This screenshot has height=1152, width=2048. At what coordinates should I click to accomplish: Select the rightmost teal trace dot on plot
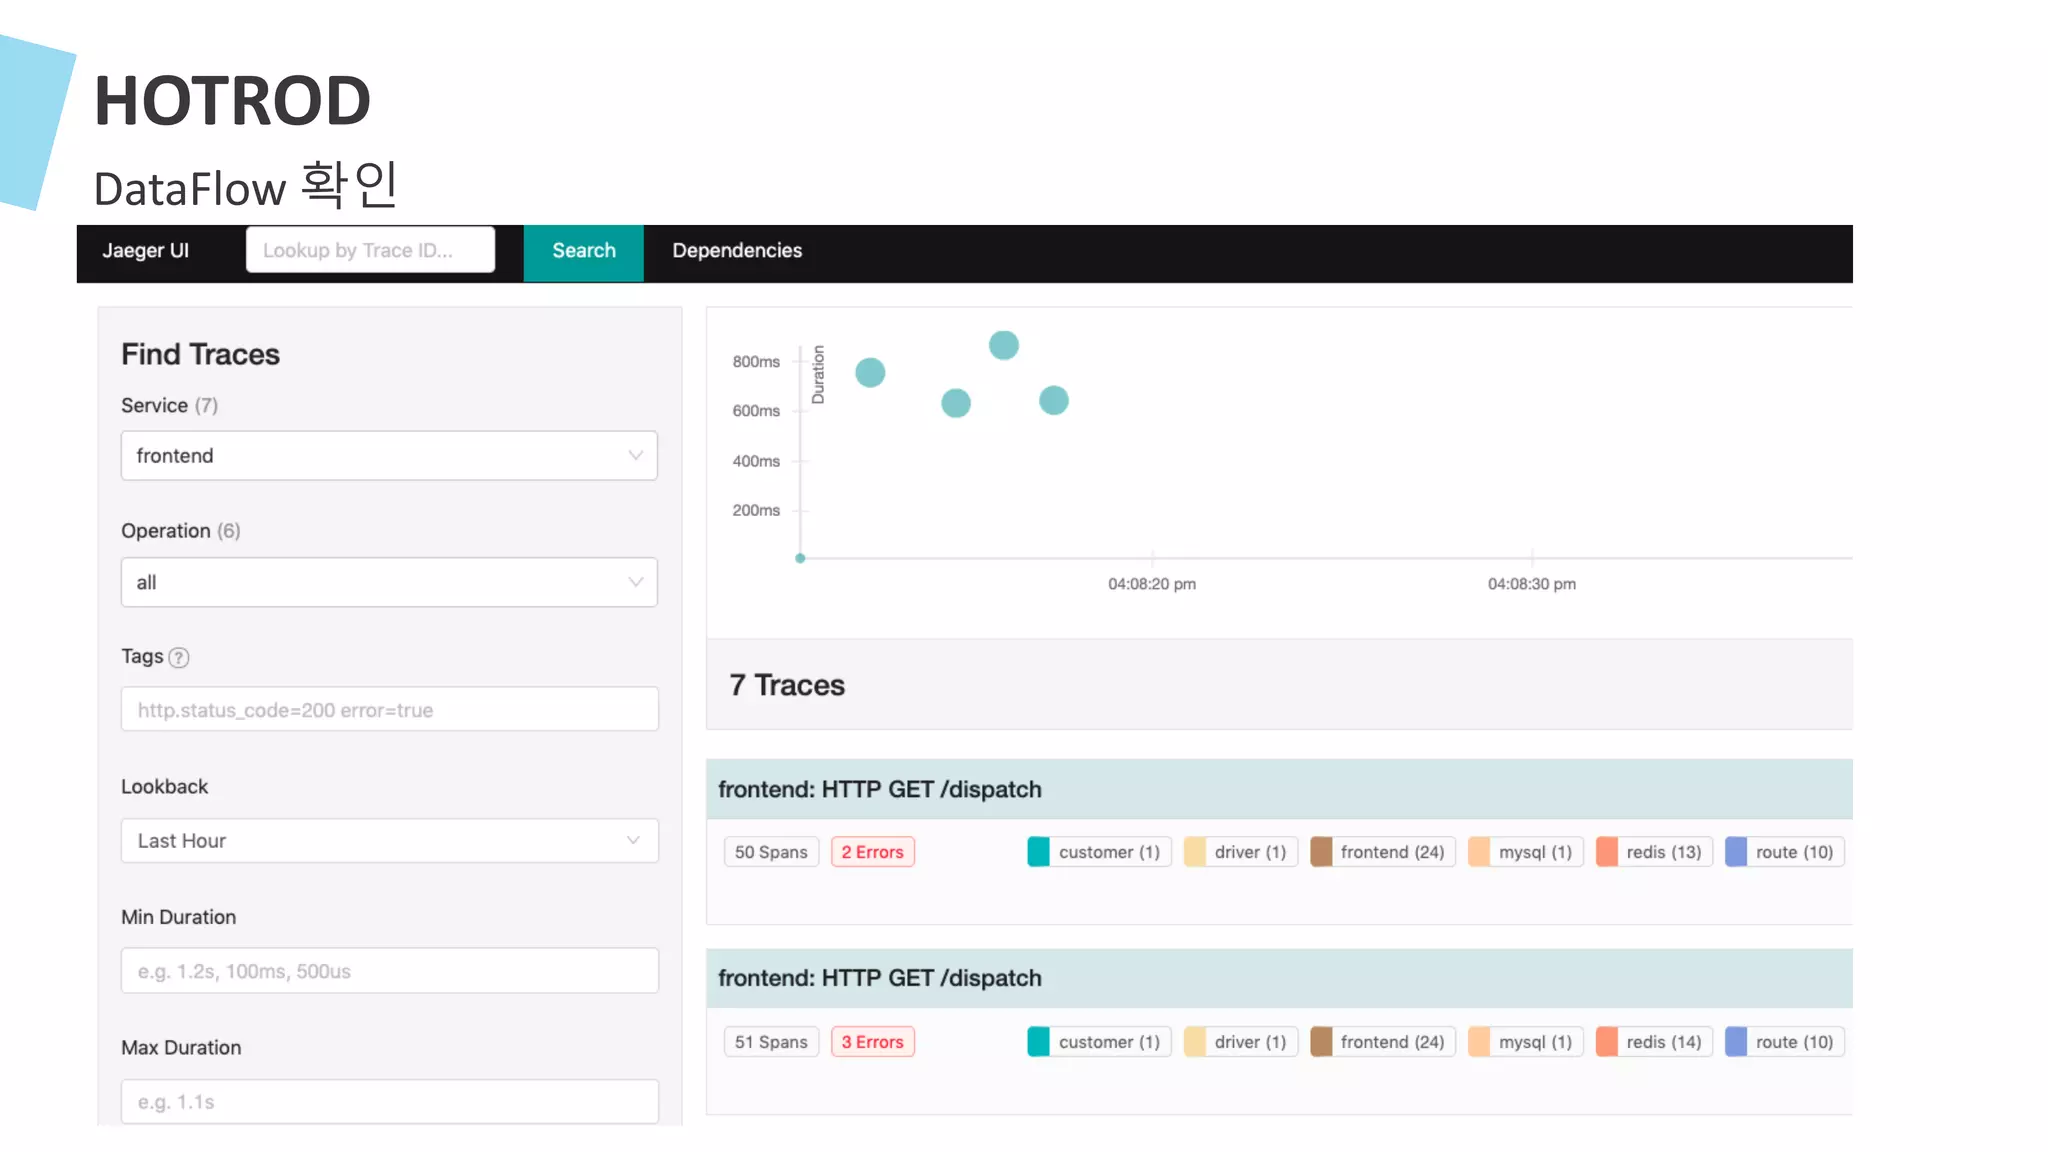[x=1053, y=401]
